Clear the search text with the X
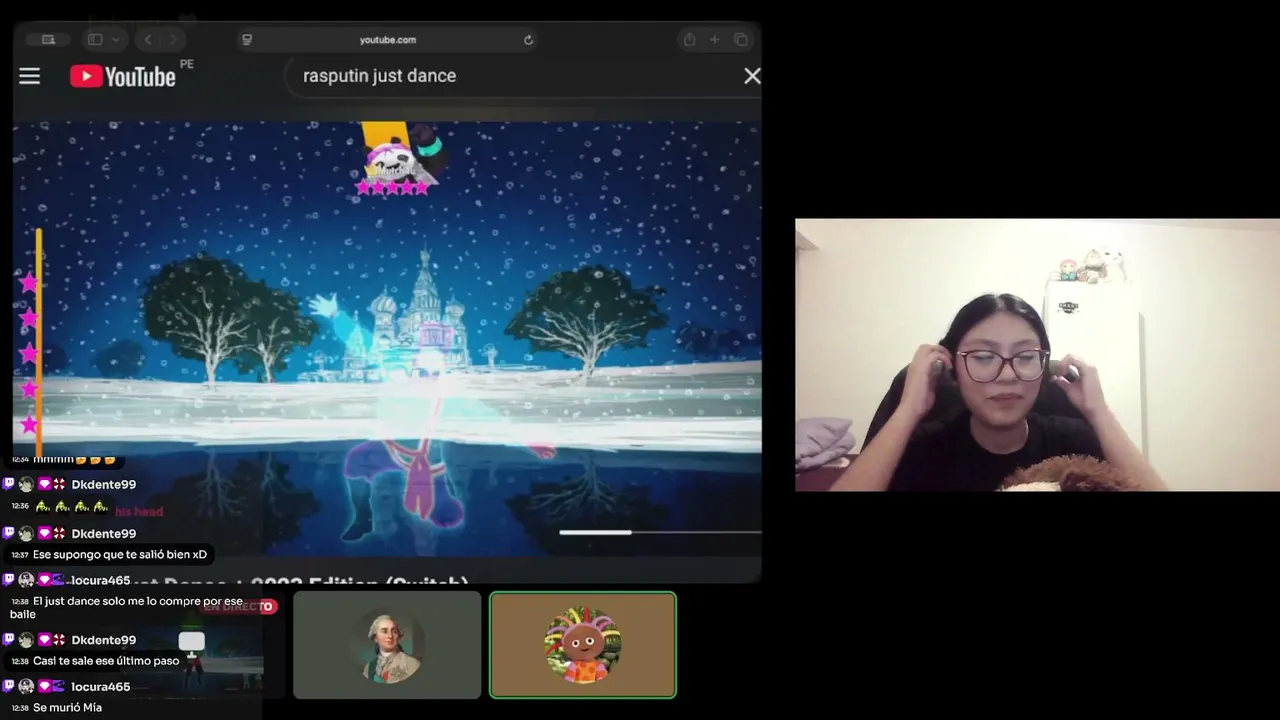This screenshot has width=1280, height=720. 752,76
